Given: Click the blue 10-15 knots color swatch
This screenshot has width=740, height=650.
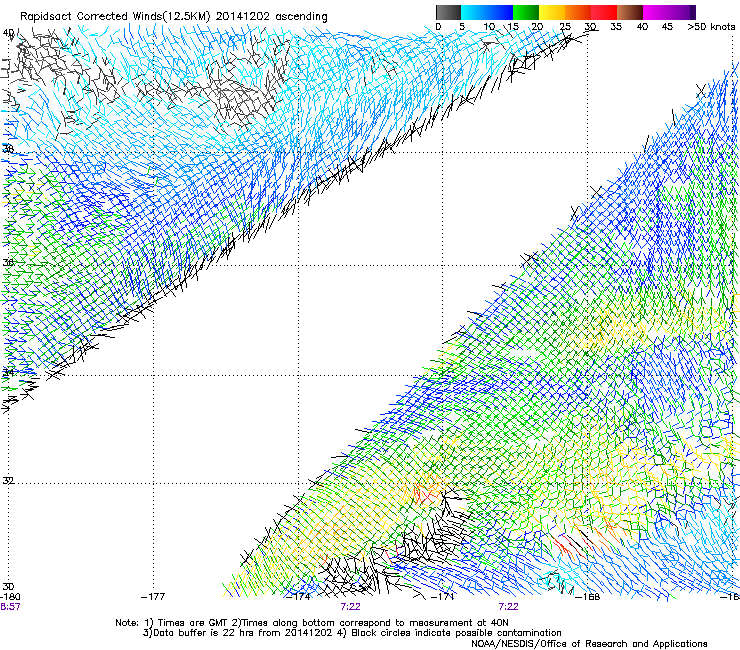Looking at the screenshot, I should (500, 12).
